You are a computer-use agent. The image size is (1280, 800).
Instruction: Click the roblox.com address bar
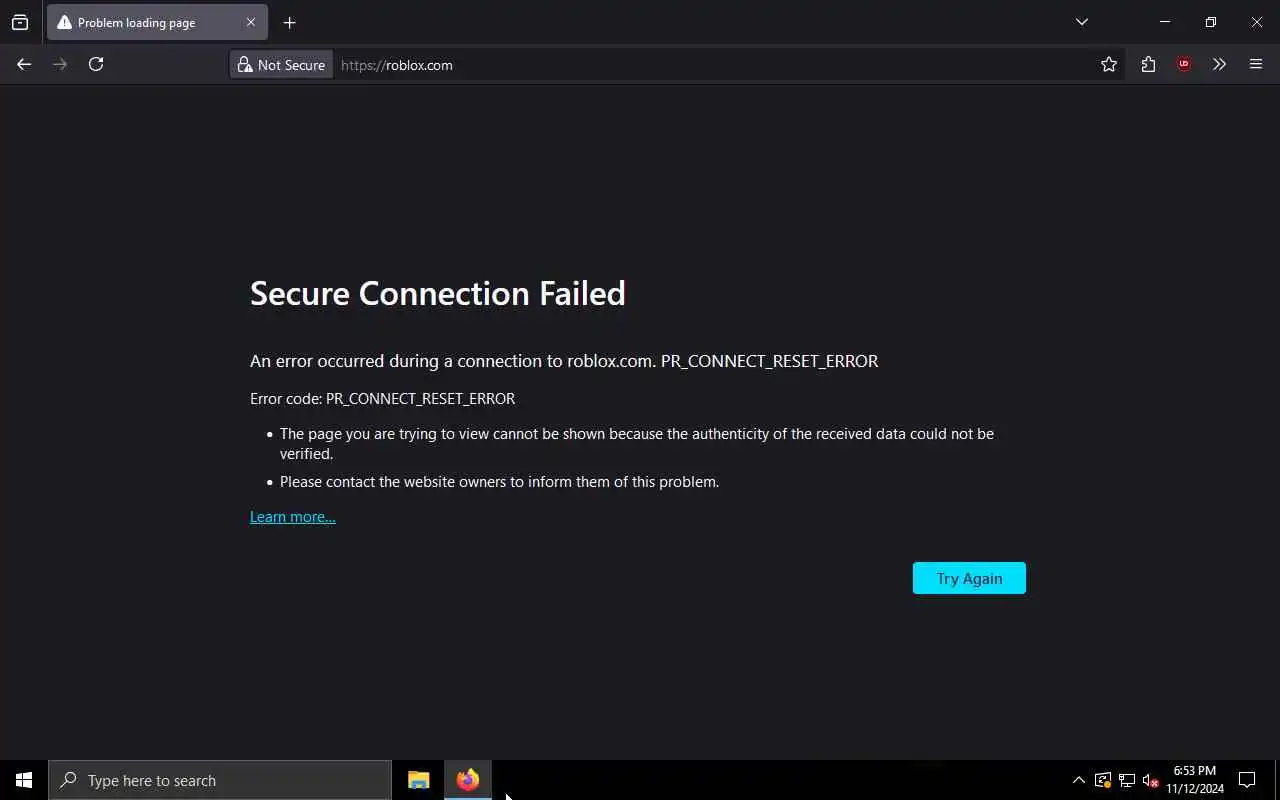click(x=700, y=65)
